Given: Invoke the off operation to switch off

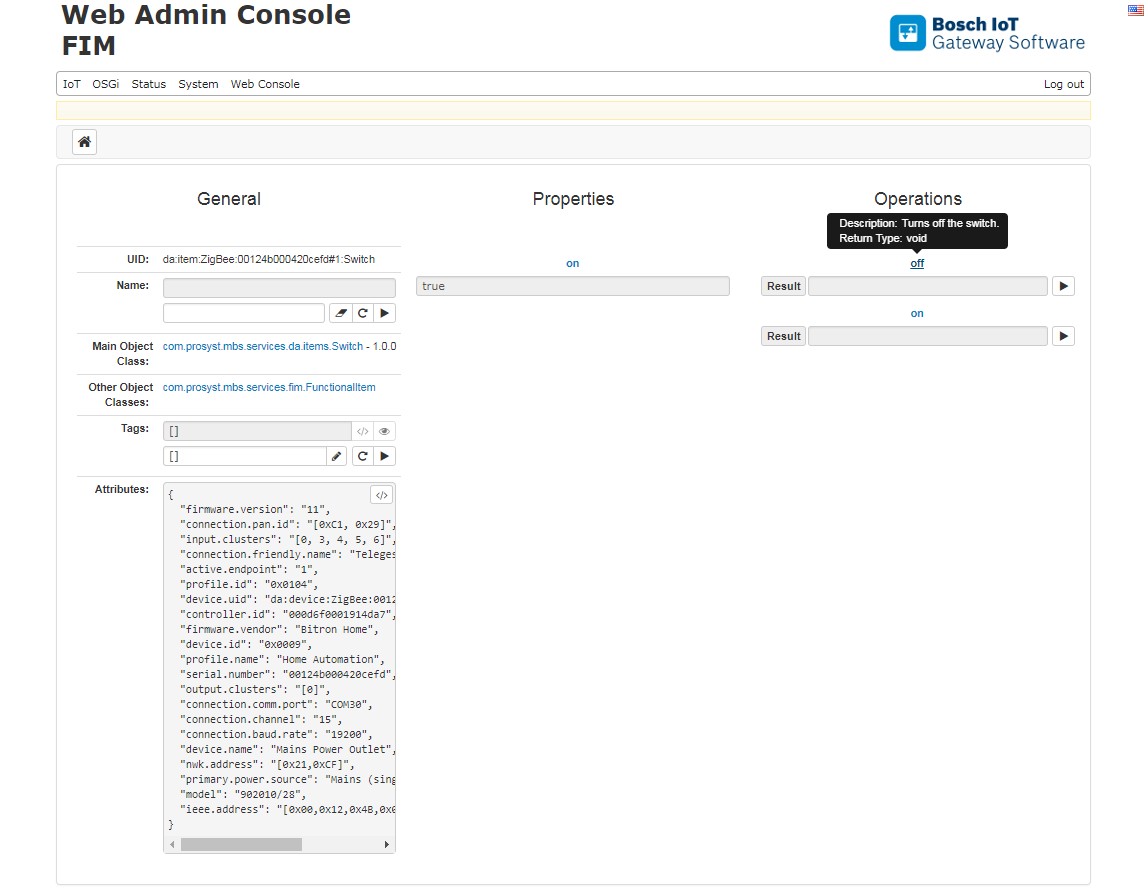Looking at the screenshot, I should tap(916, 263).
